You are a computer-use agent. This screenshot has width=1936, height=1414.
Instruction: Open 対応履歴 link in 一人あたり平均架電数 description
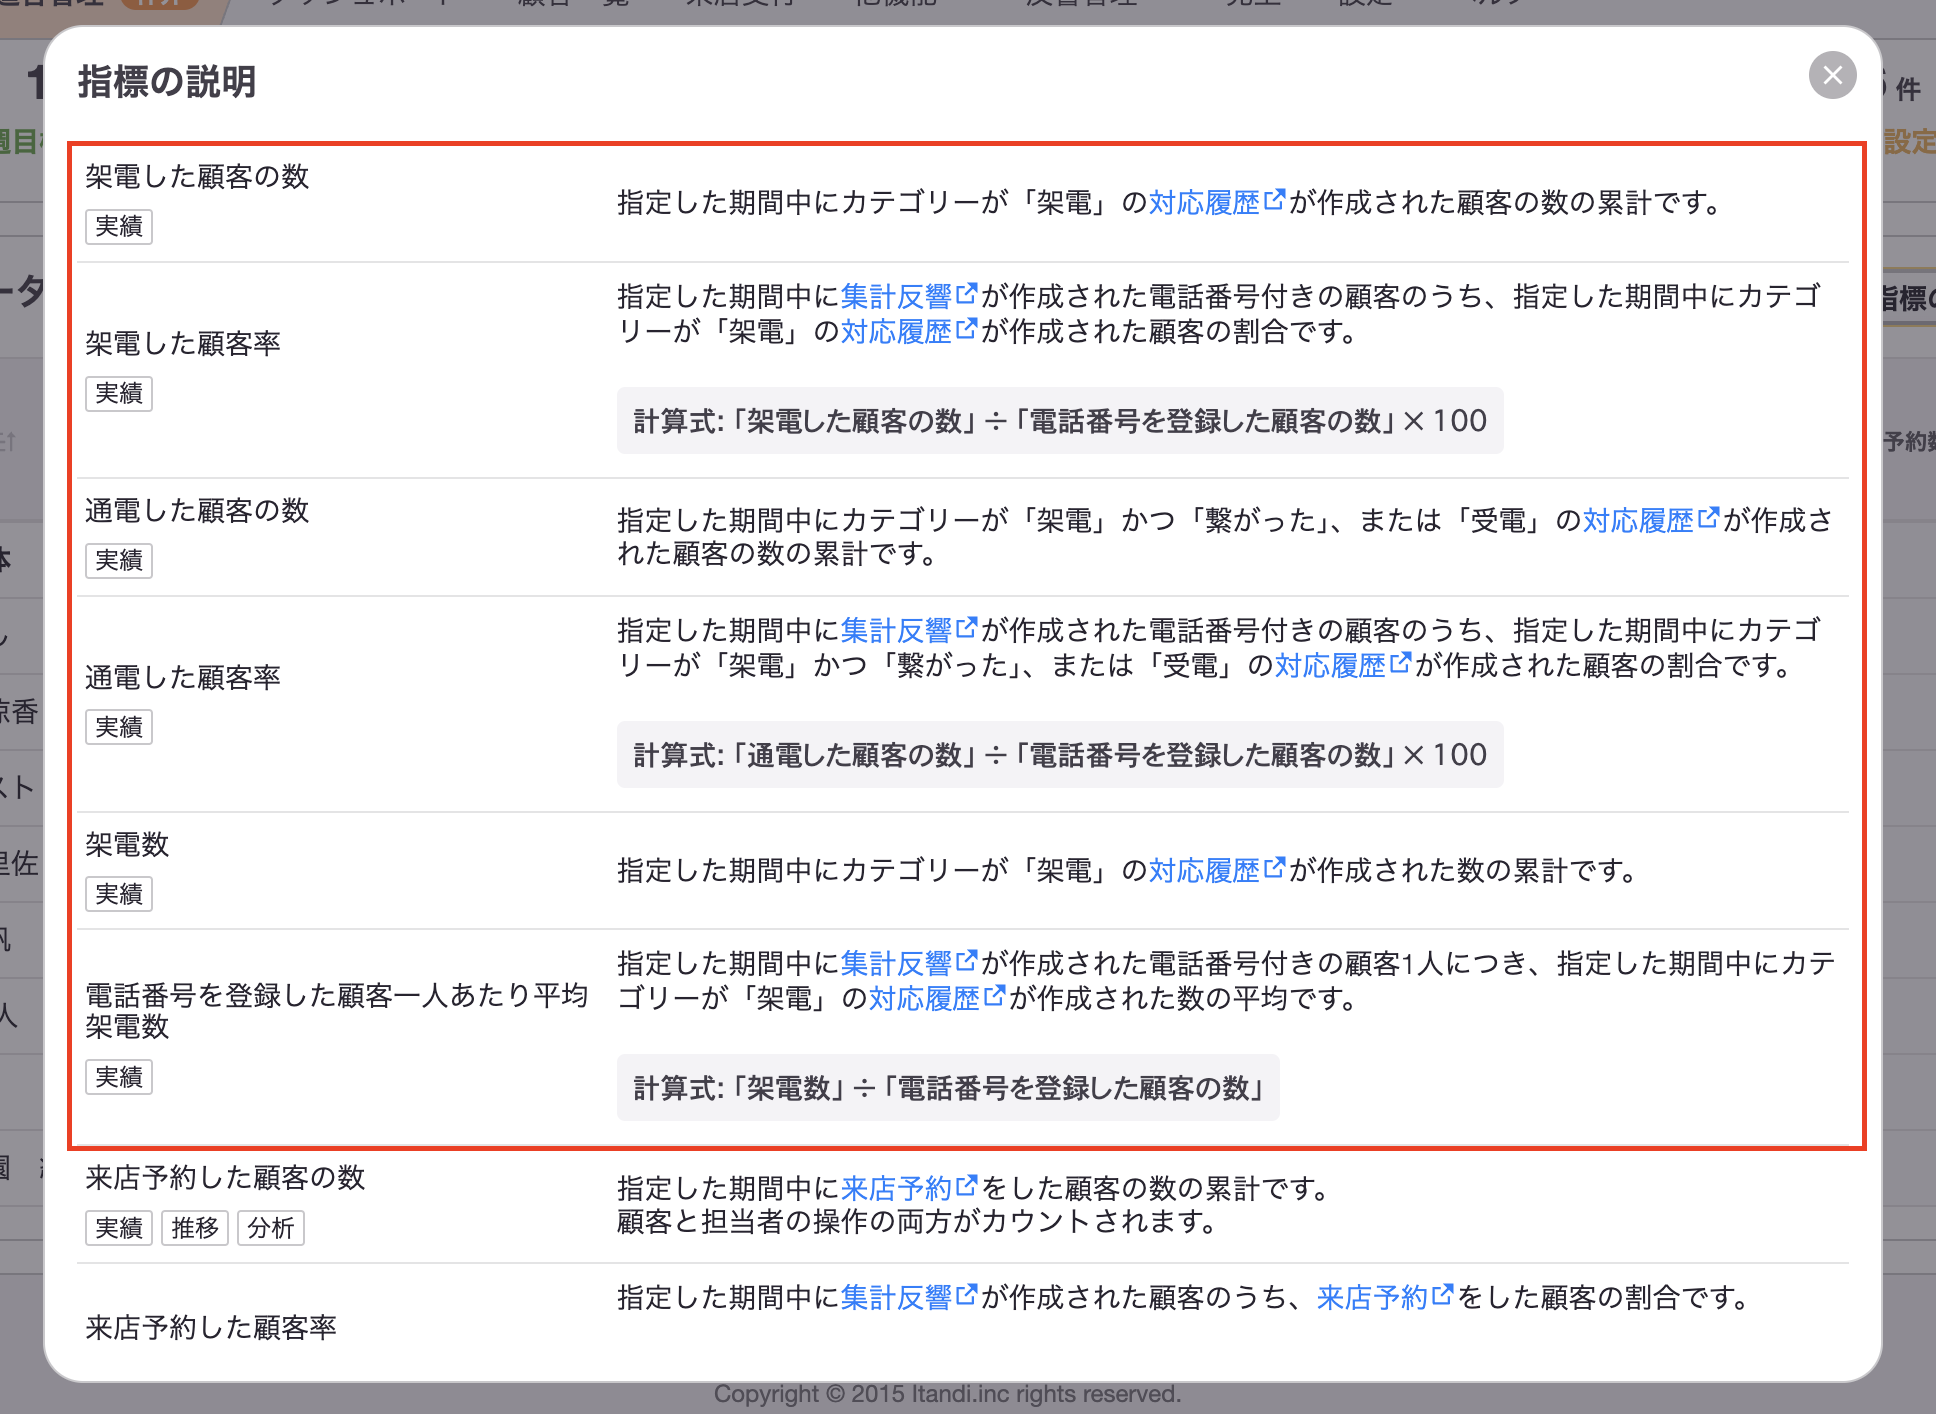(x=936, y=998)
